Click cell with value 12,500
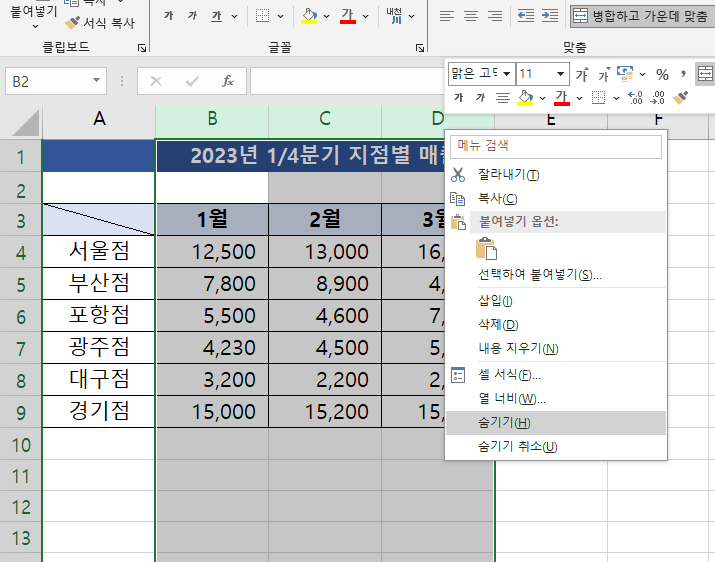The width and height of the screenshot is (715, 562). 212,251
